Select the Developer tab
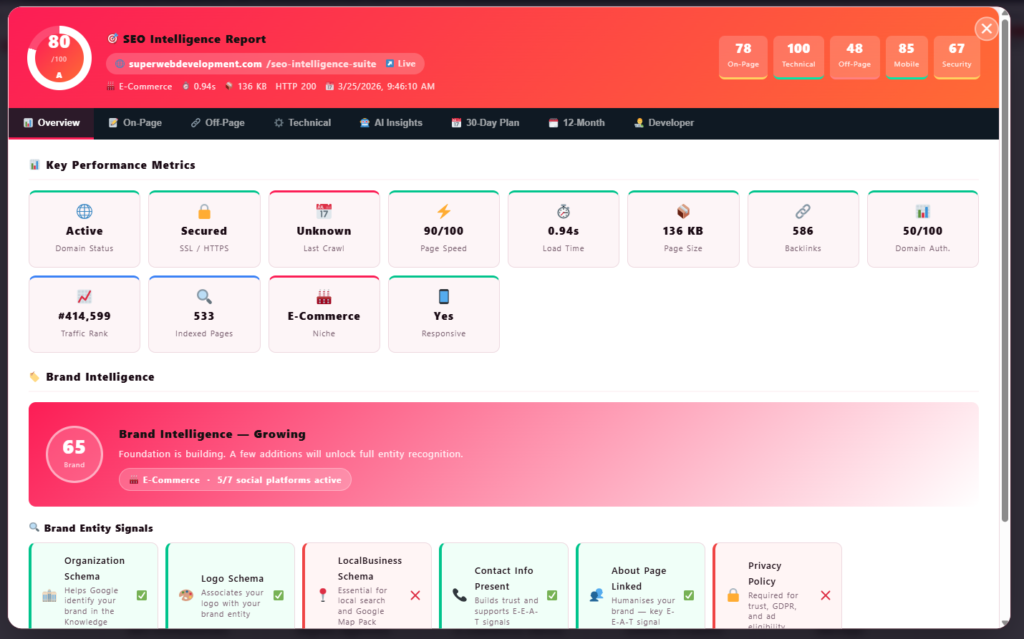The image size is (1024, 639). 664,123
